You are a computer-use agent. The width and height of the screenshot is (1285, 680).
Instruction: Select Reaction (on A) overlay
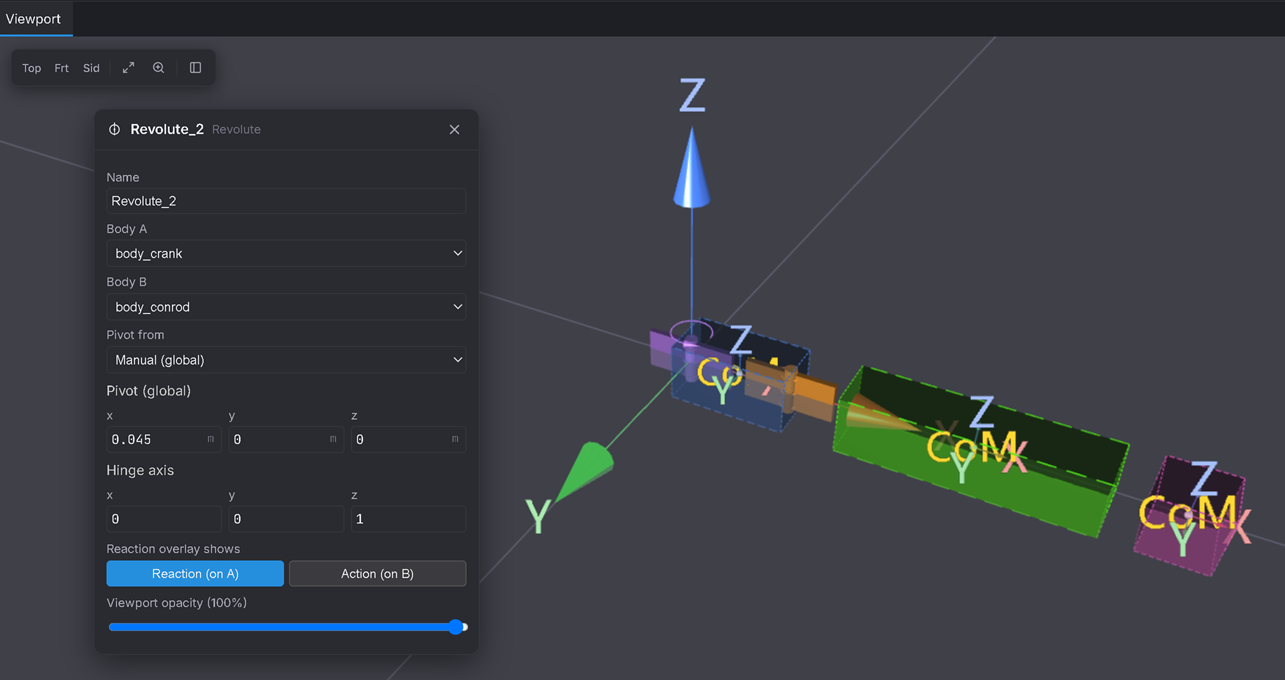tap(195, 573)
